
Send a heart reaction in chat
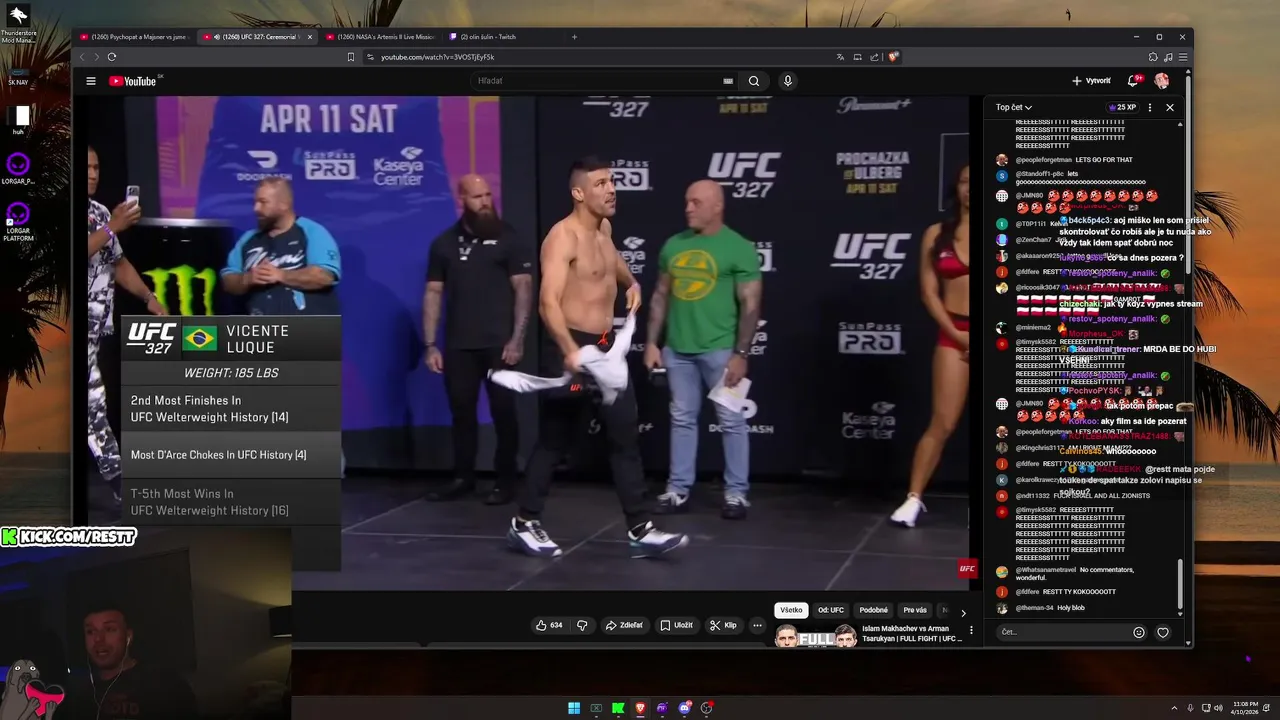(x=1162, y=632)
